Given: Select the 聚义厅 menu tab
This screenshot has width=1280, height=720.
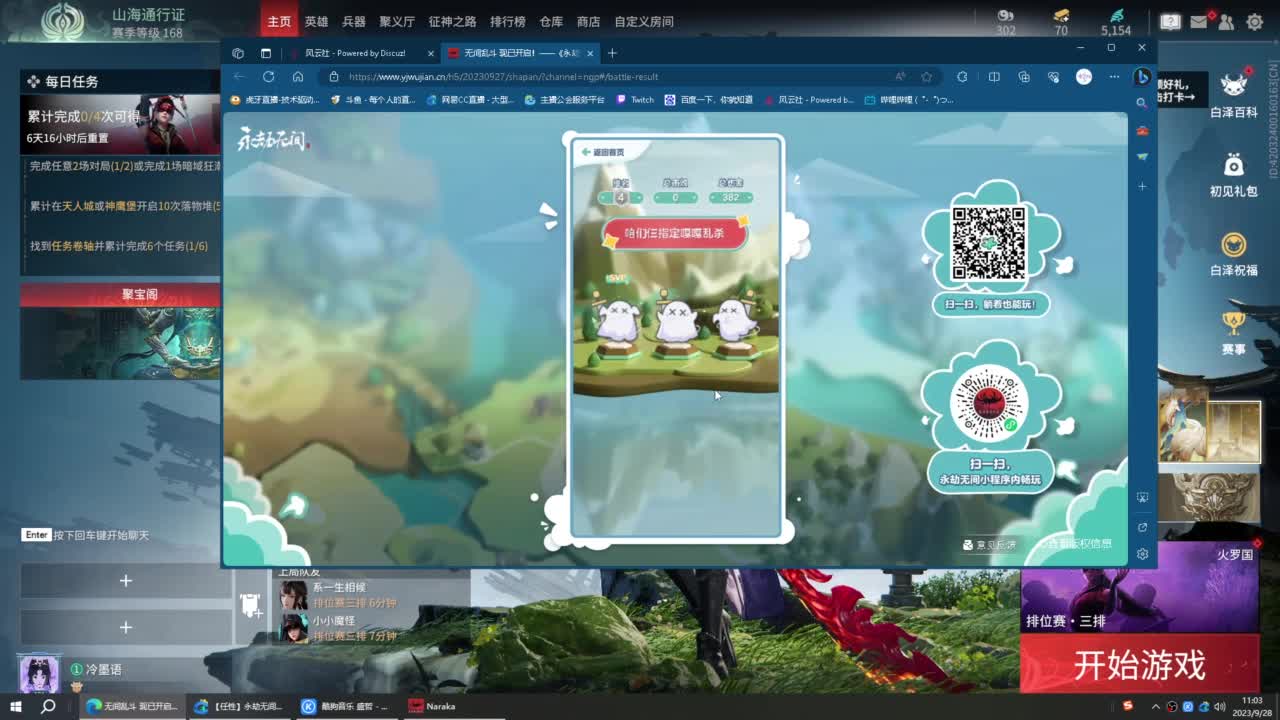Looking at the screenshot, I should [397, 21].
